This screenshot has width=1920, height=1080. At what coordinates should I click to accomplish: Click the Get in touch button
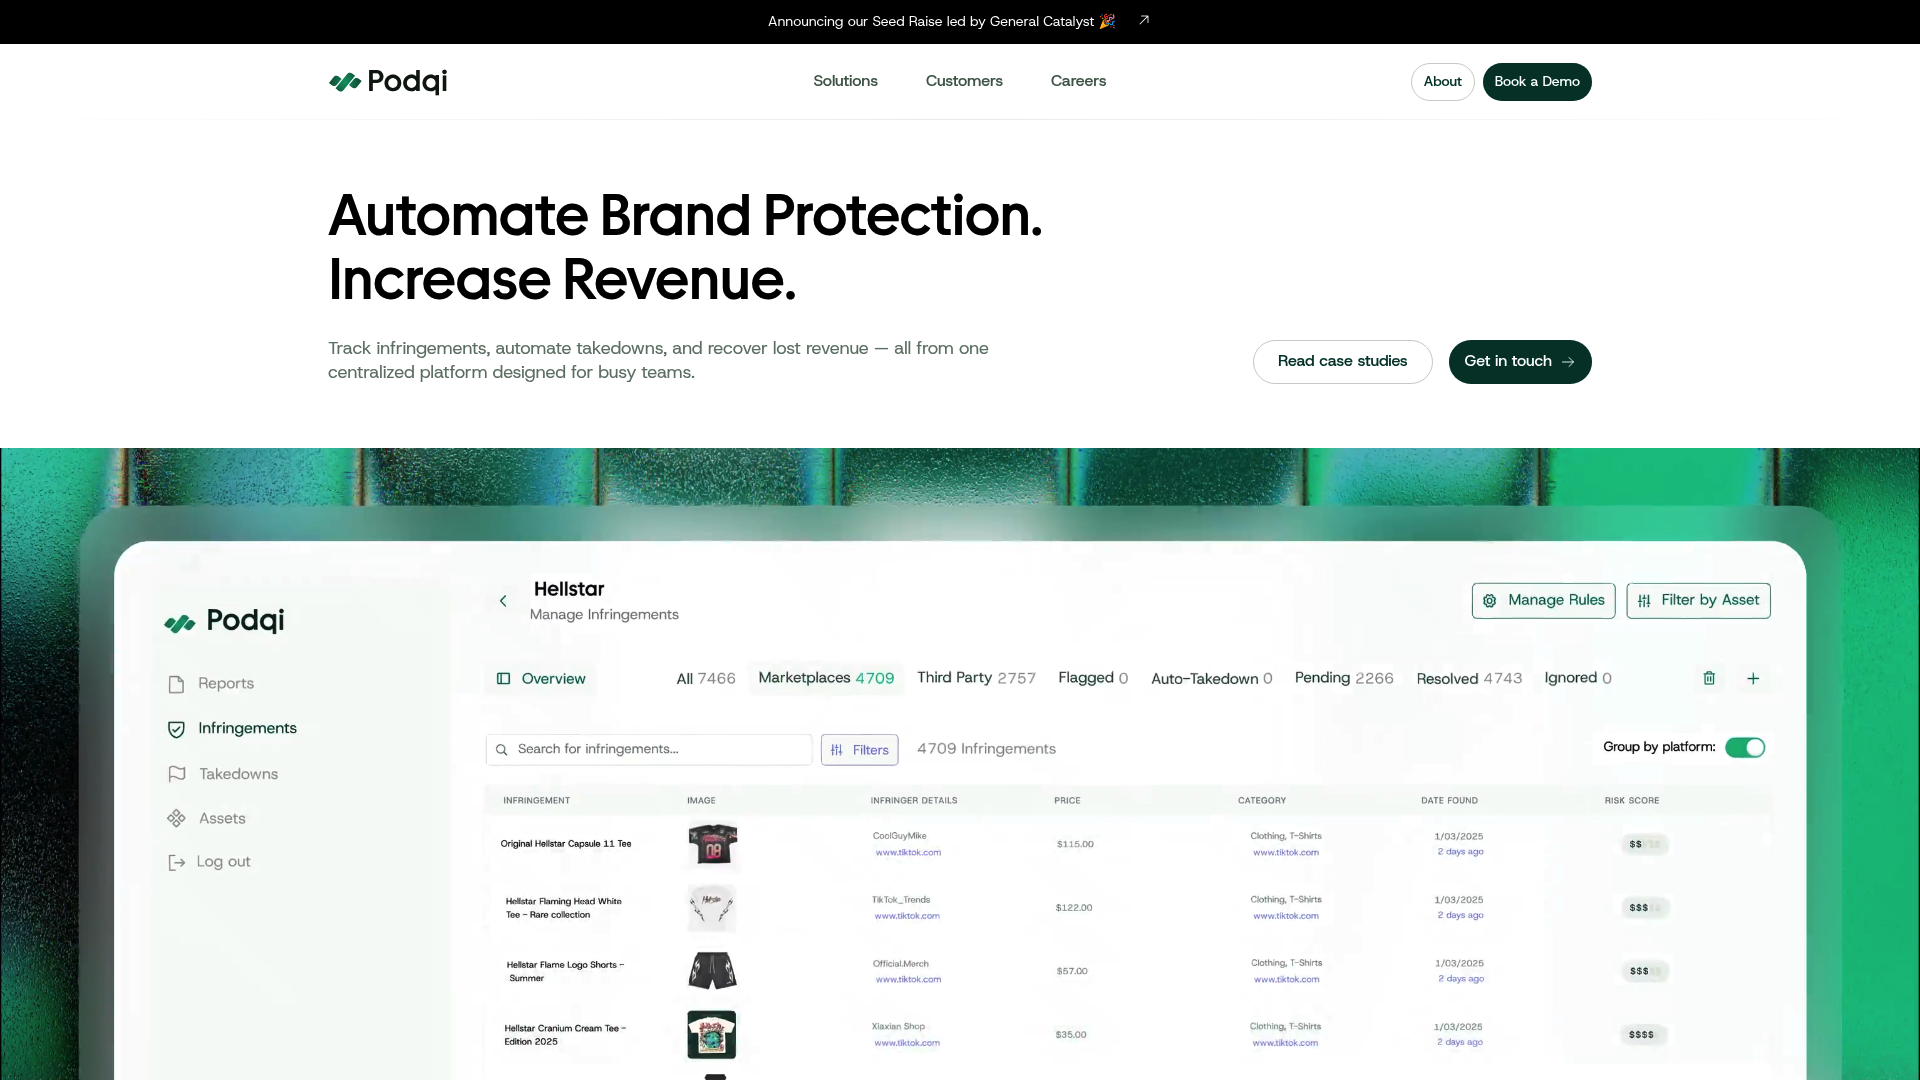[1520, 362]
